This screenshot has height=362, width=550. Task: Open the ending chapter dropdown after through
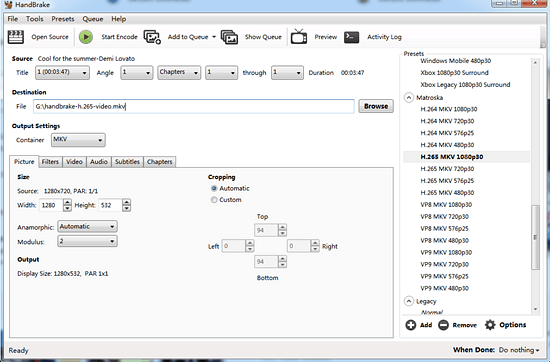tap(287, 73)
